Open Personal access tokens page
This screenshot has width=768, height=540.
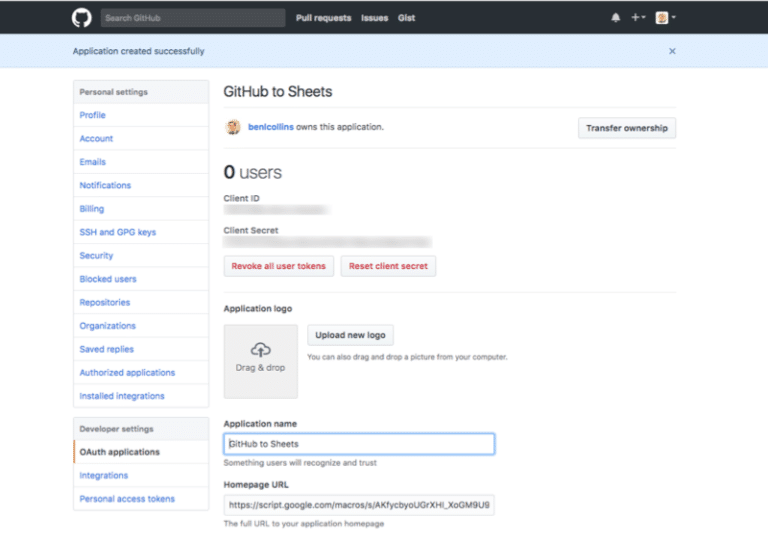141,499
